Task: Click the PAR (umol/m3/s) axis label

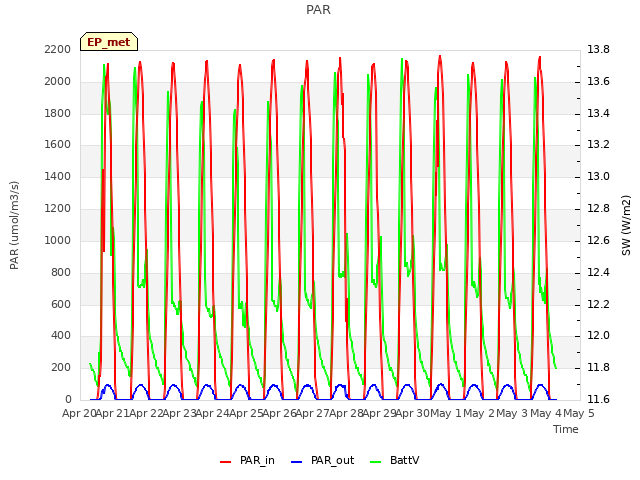Action: [14, 225]
